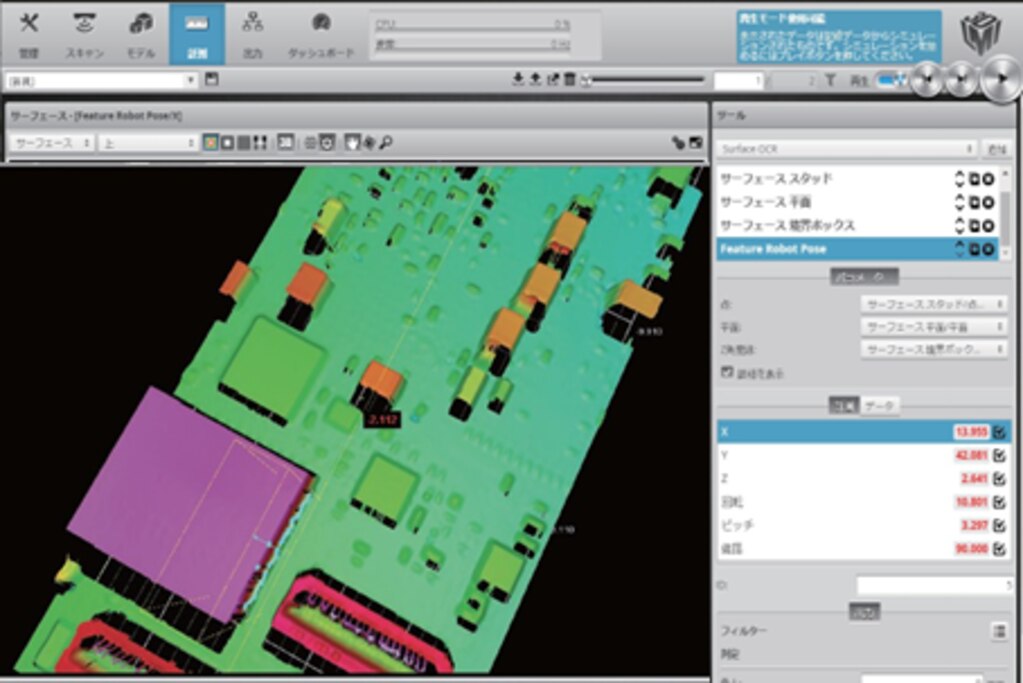This screenshot has height=683, width=1023.
Task: Select サーフェース スタッド in tools list
Action: 776,179
